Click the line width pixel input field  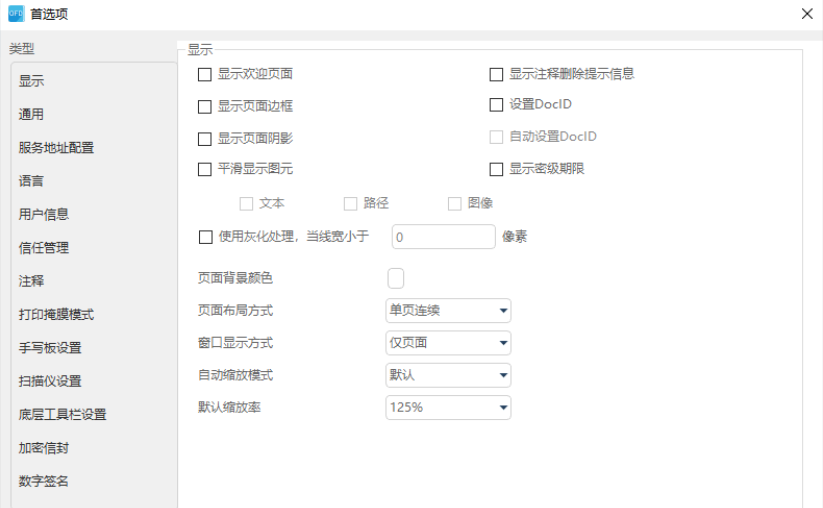click(x=444, y=237)
